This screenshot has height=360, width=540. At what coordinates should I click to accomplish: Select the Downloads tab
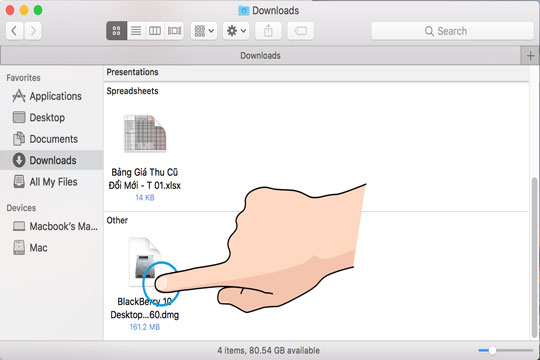tap(260, 55)
